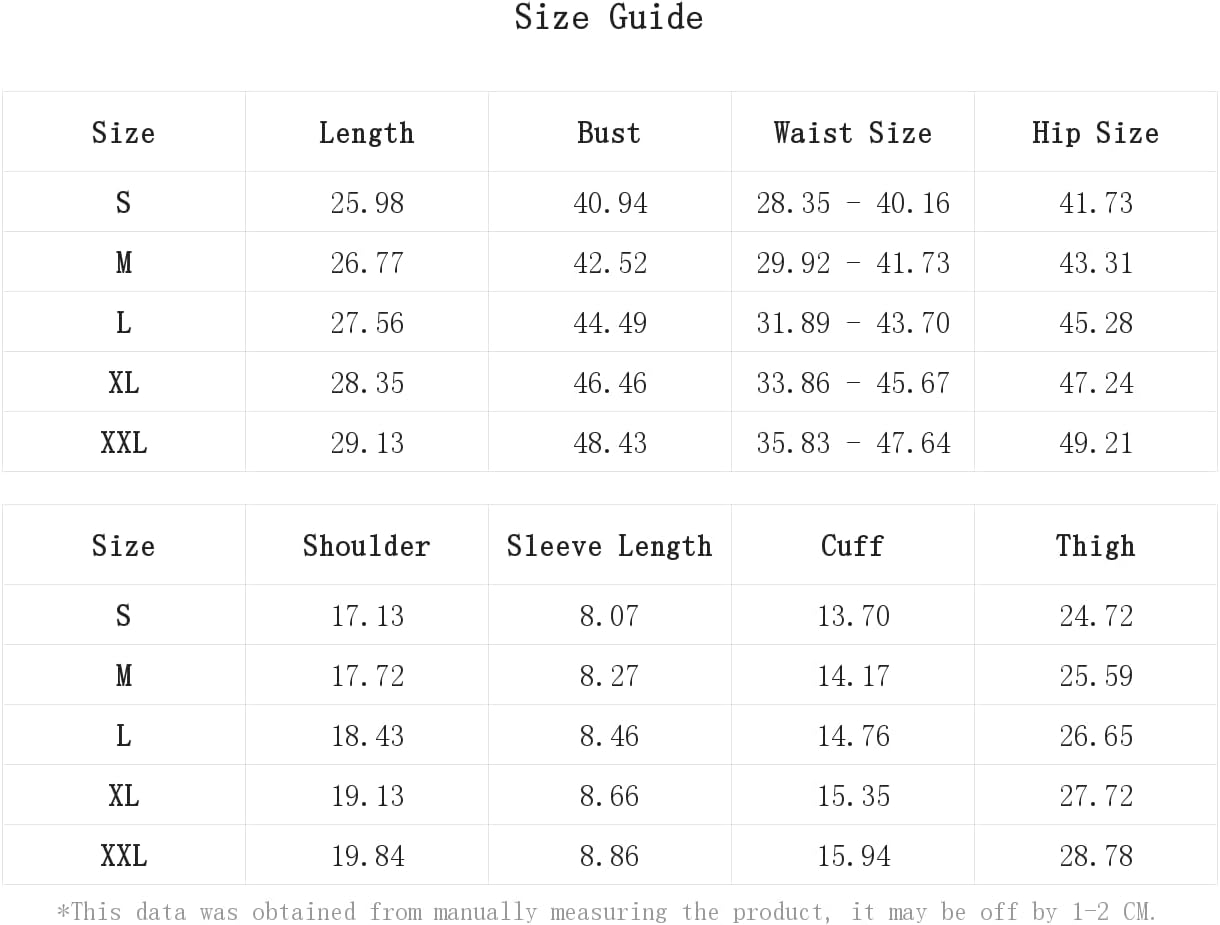Click the Size Guide title
Viewport: 1220px width, 925px height.
coord(609,17)
